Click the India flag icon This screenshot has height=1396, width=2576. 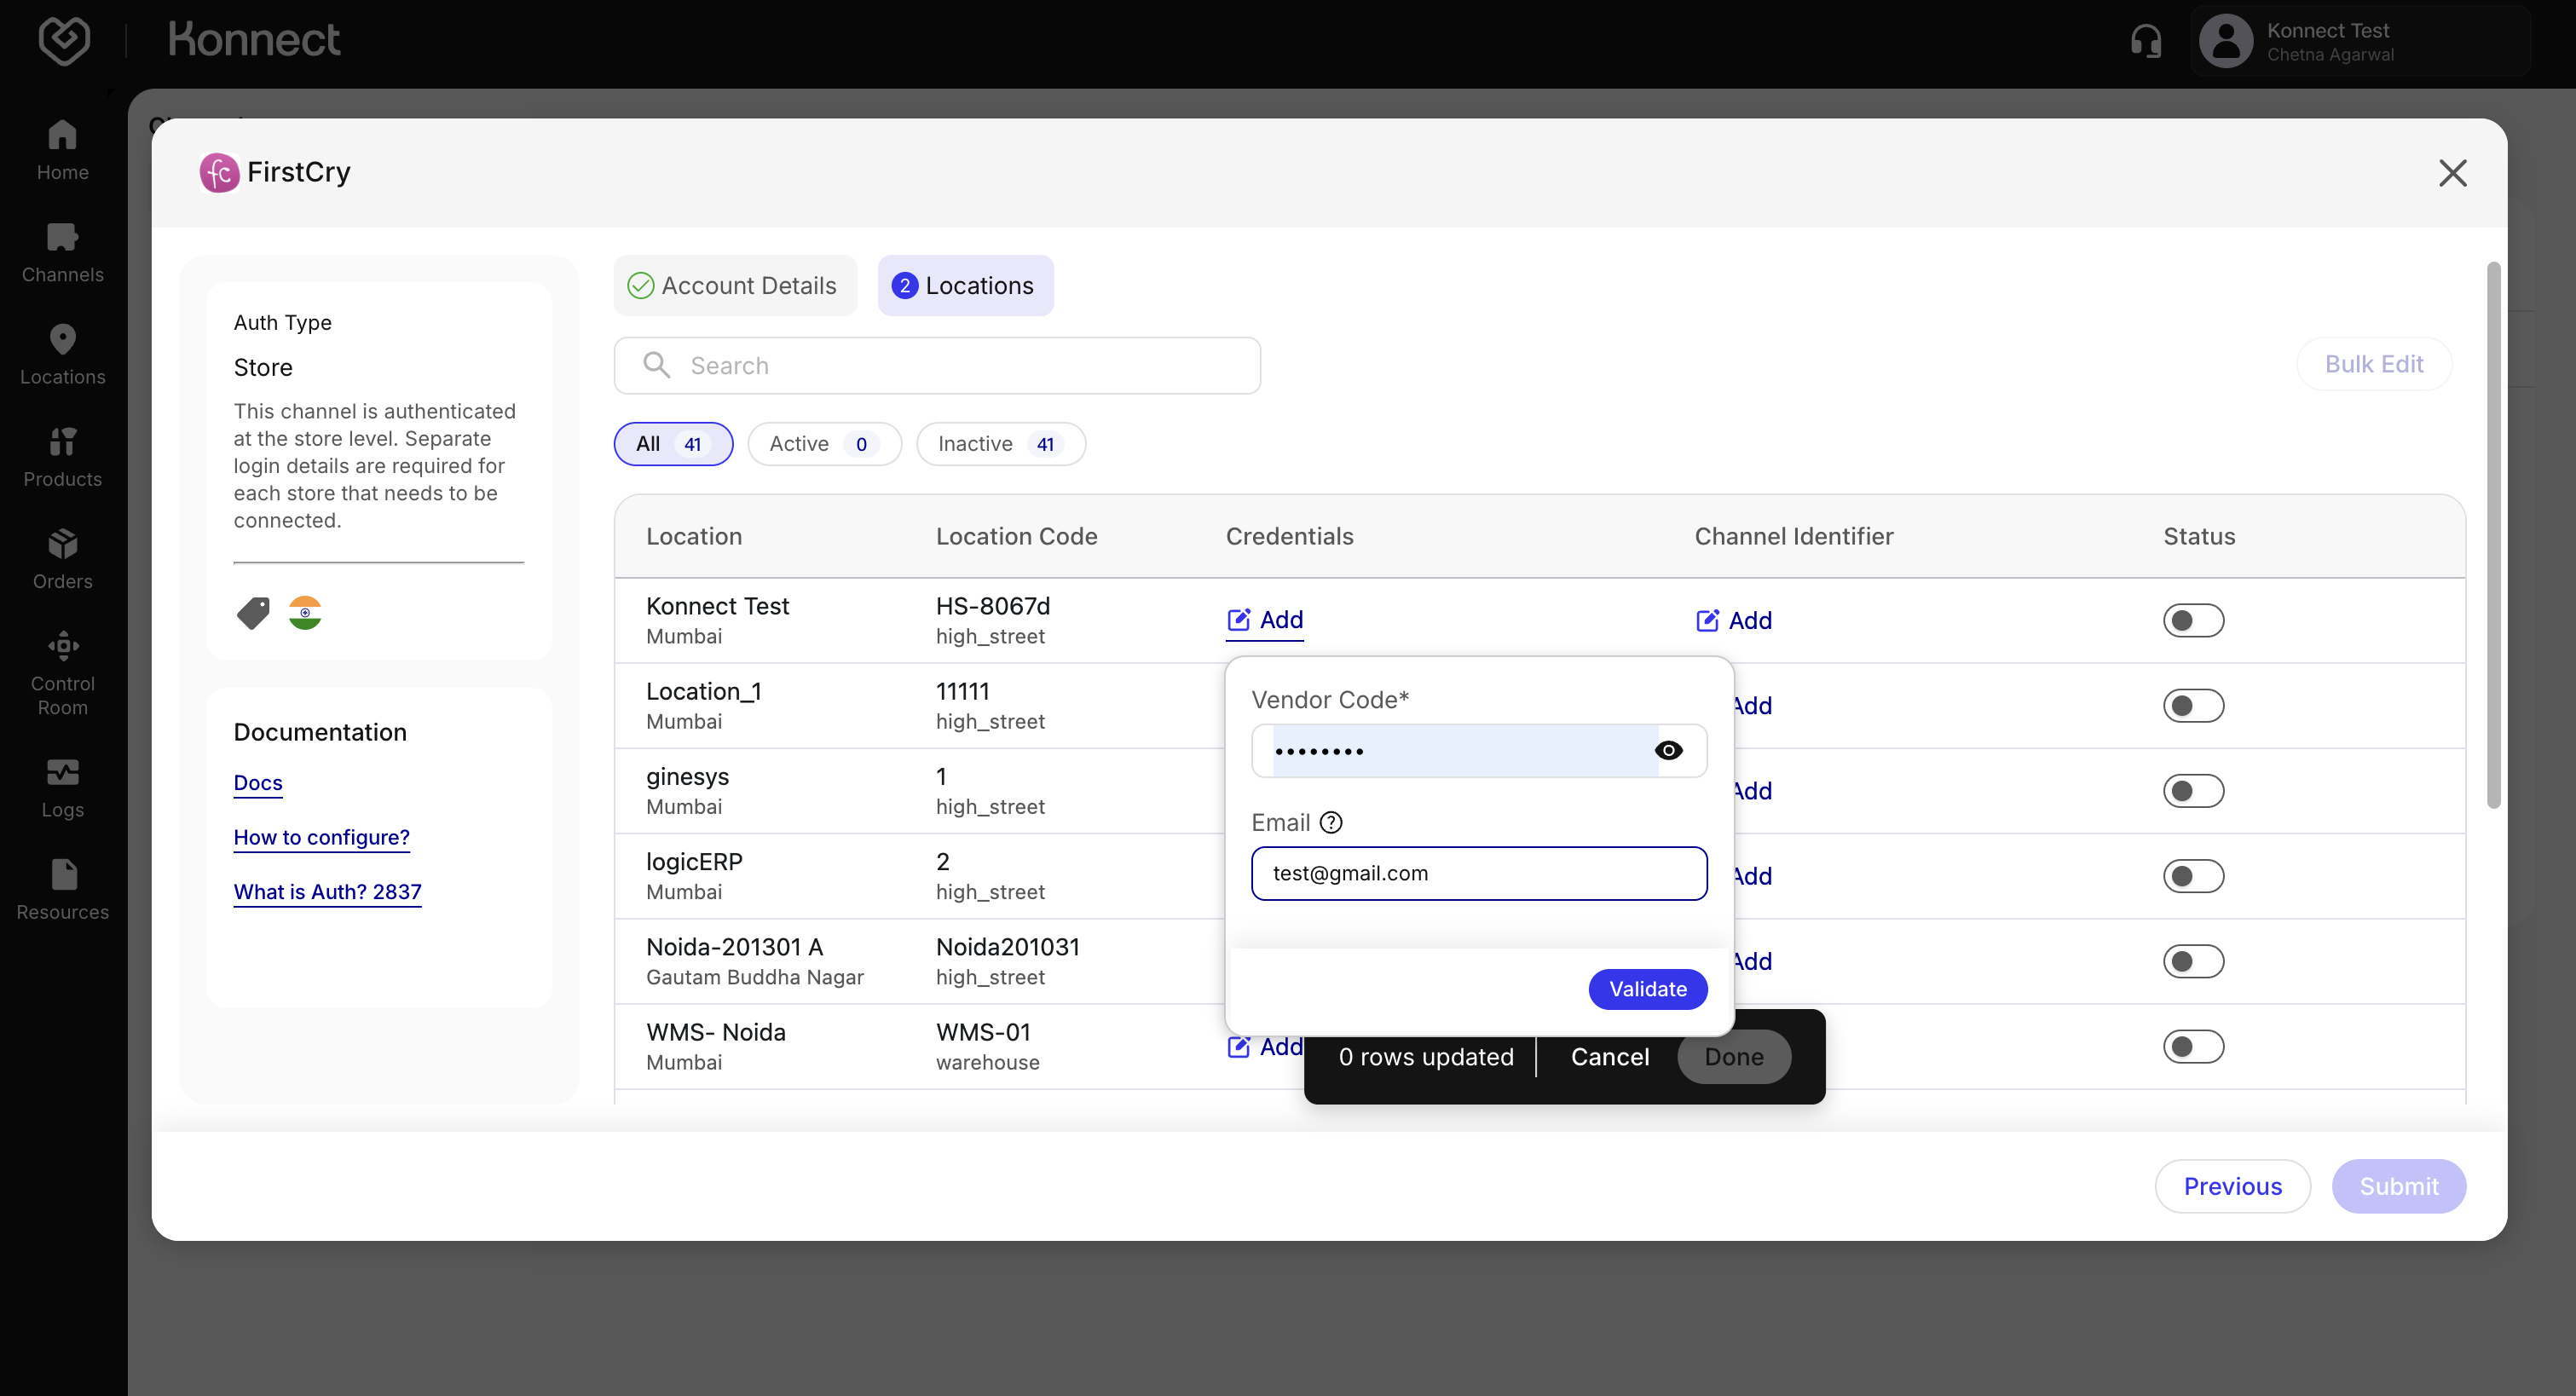(x=305, y=613)
